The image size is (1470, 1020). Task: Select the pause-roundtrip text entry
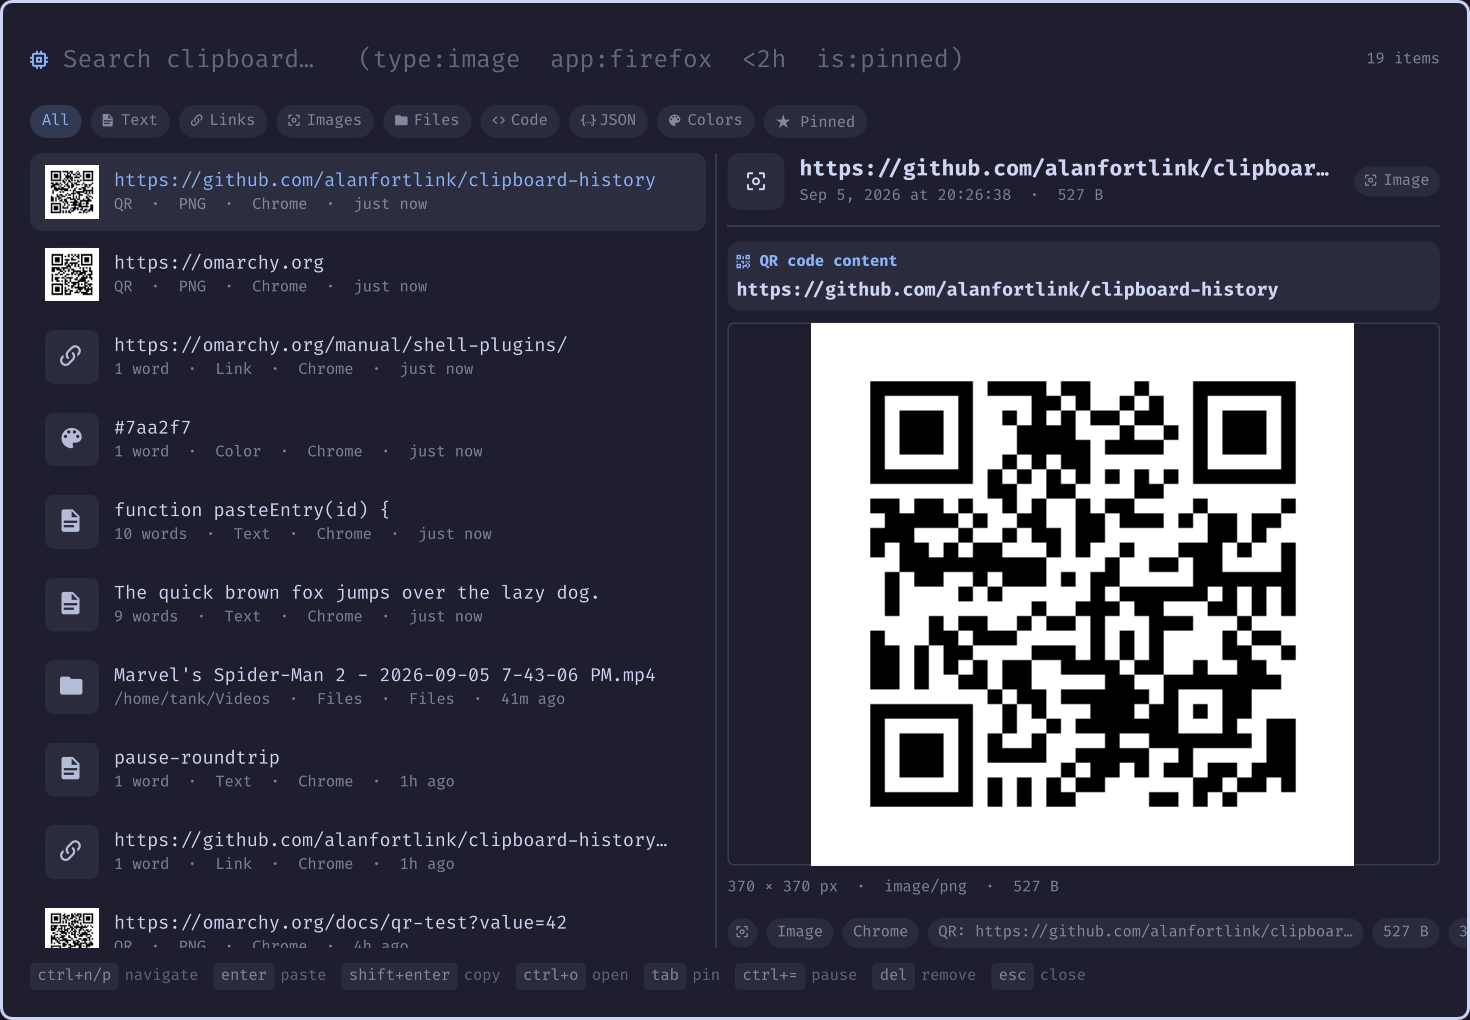point(368,769)
